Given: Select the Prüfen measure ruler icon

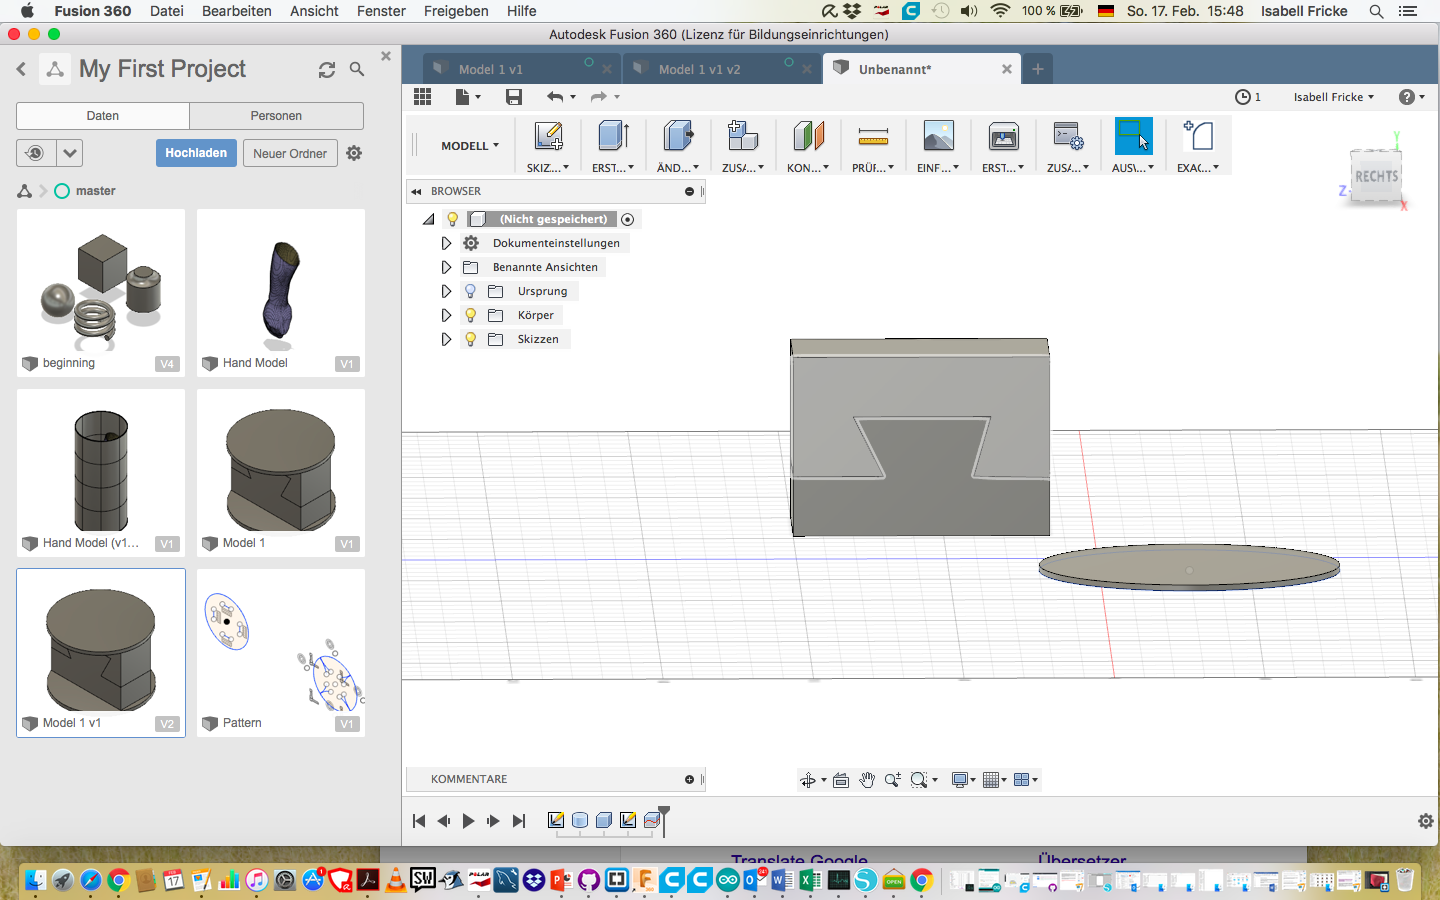Looking at the screenshot, I should click(873, 137).
